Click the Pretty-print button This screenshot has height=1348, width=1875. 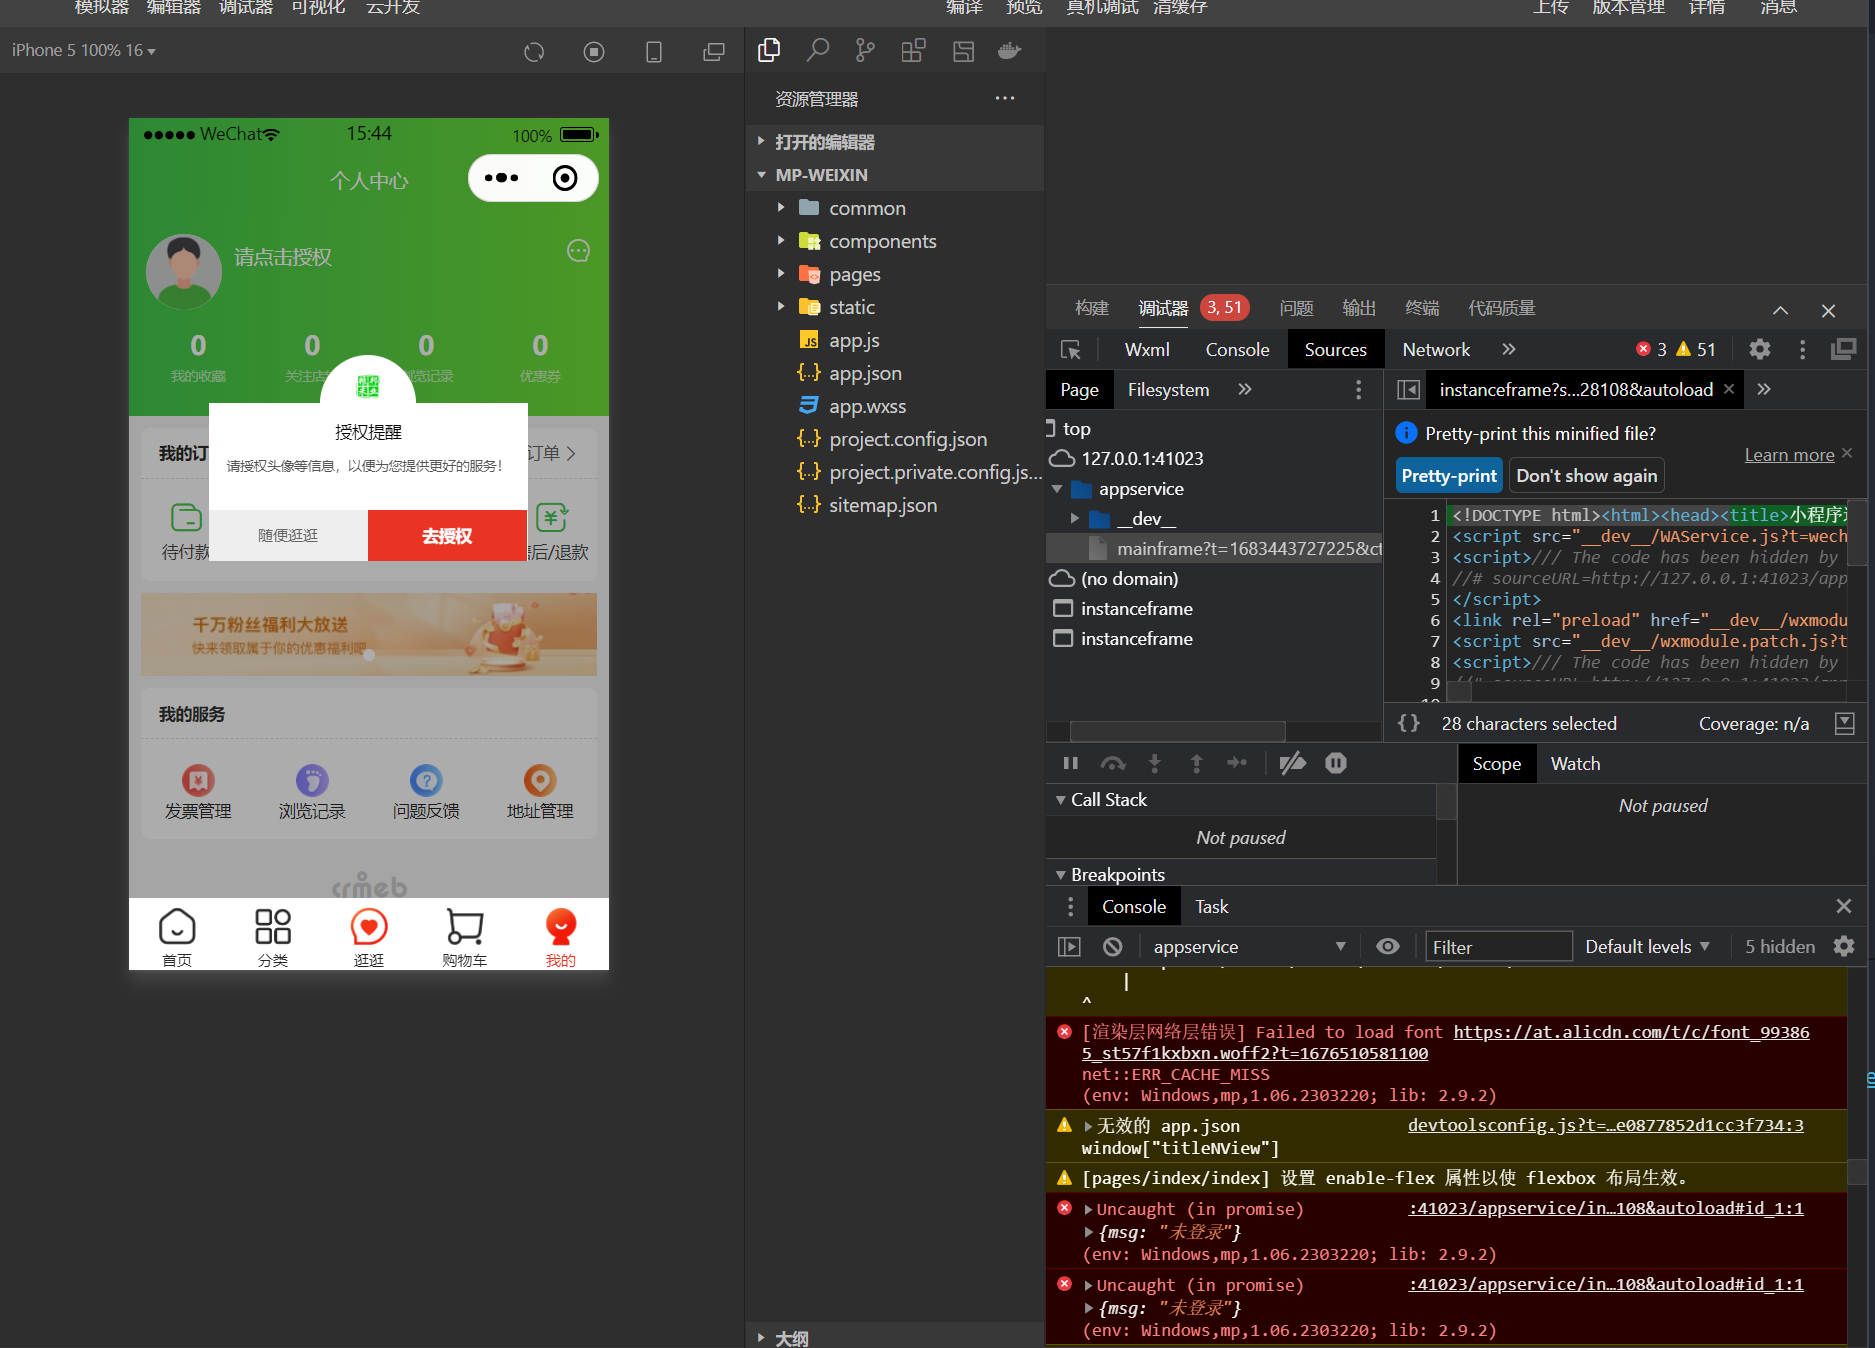point(1449,475)
